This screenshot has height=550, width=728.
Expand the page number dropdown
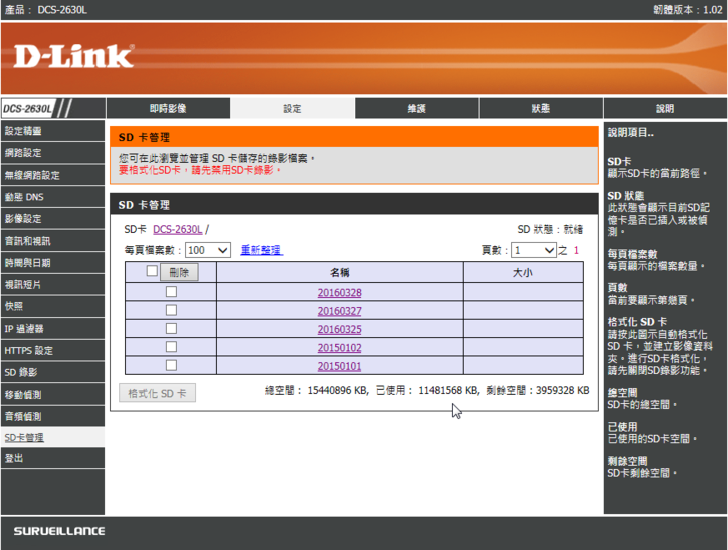pyautogui.click(x=533, y=250)
